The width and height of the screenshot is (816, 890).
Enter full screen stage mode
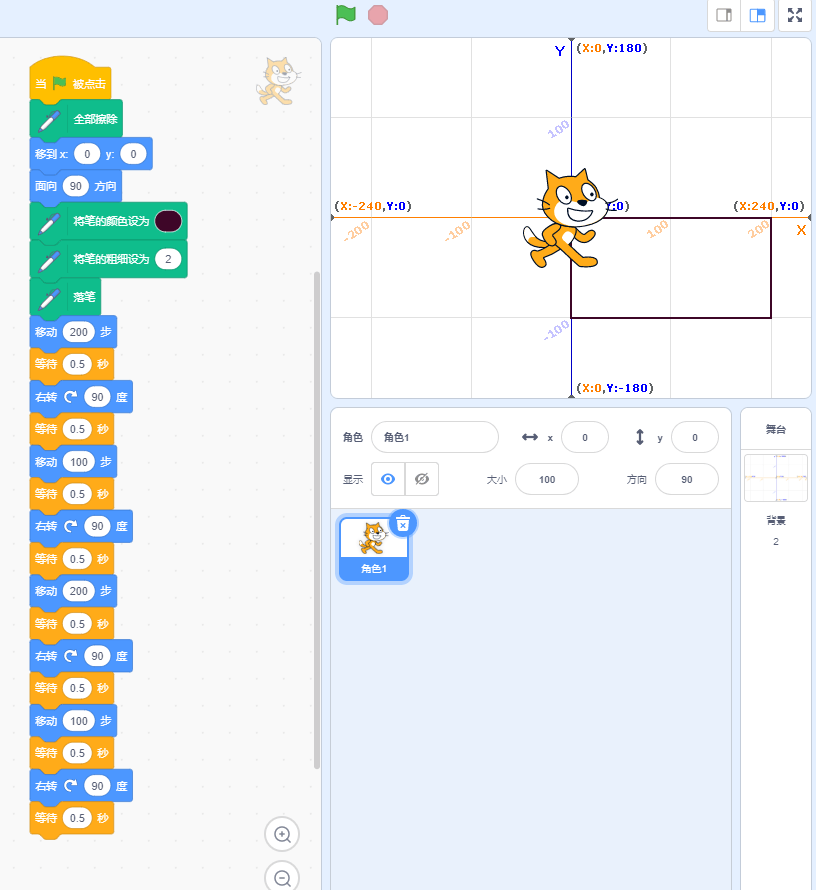tap(795, 15)
